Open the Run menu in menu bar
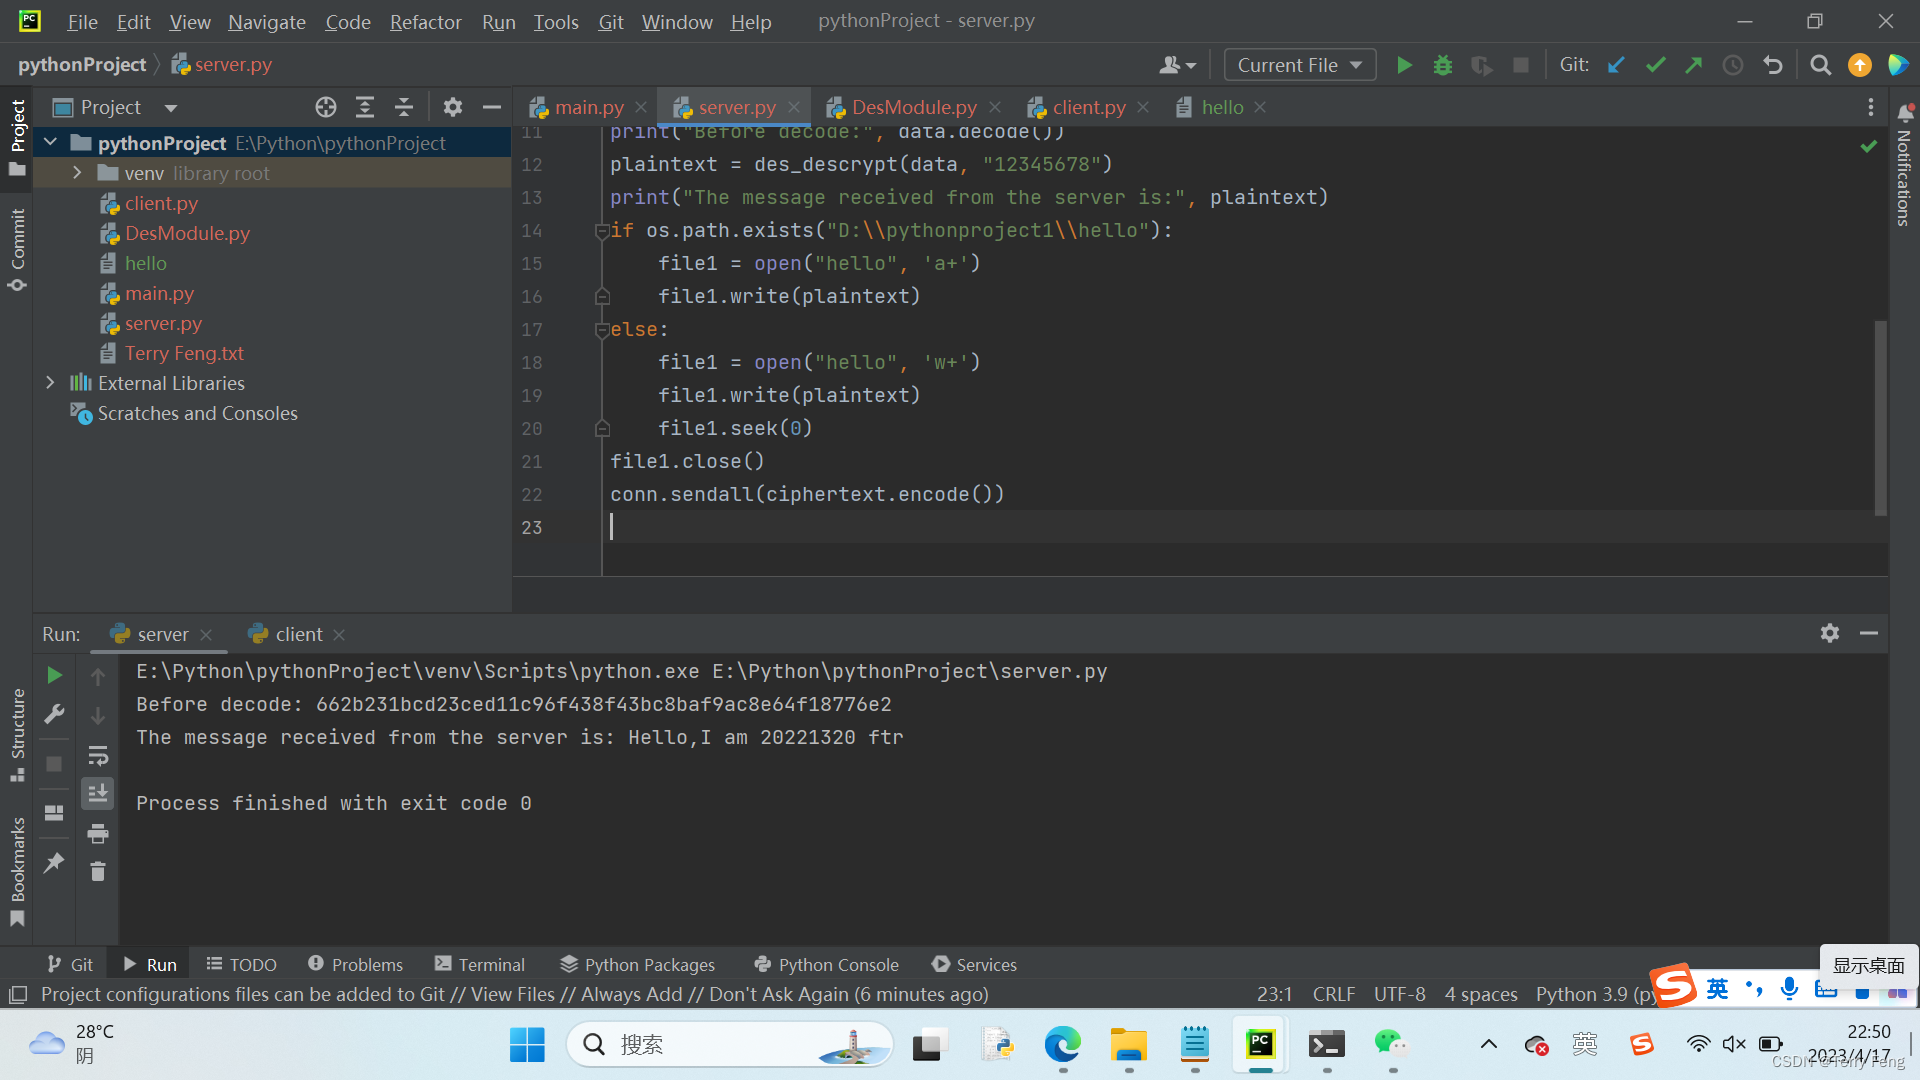Screen dimensions: 1920x1080 497,20
